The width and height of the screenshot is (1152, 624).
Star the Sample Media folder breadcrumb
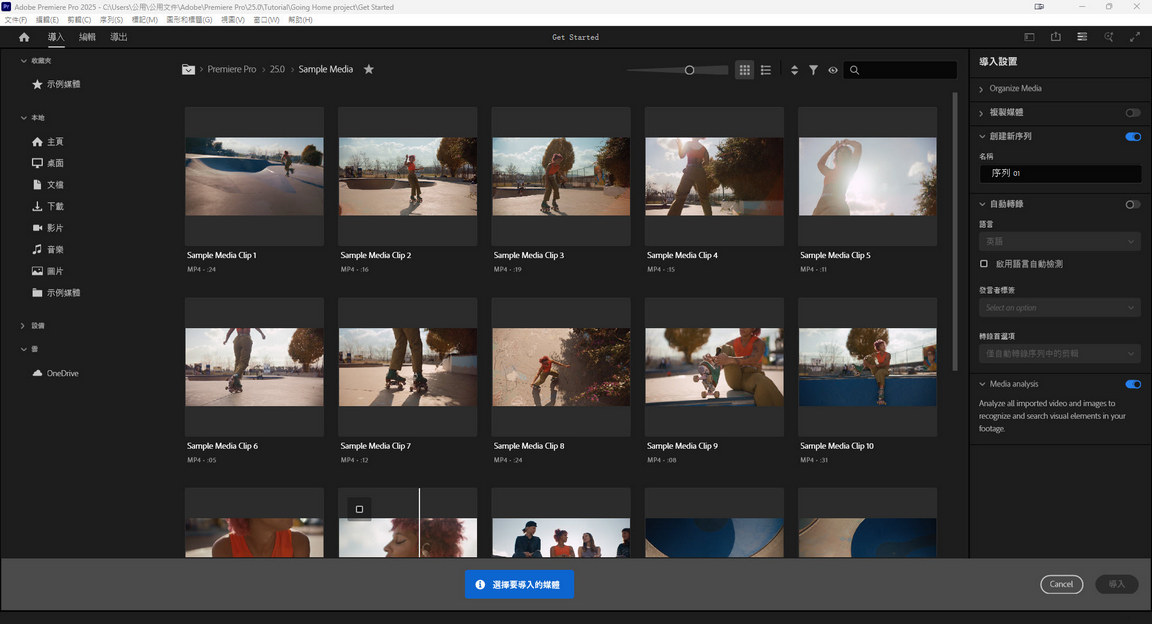[368, 70]
